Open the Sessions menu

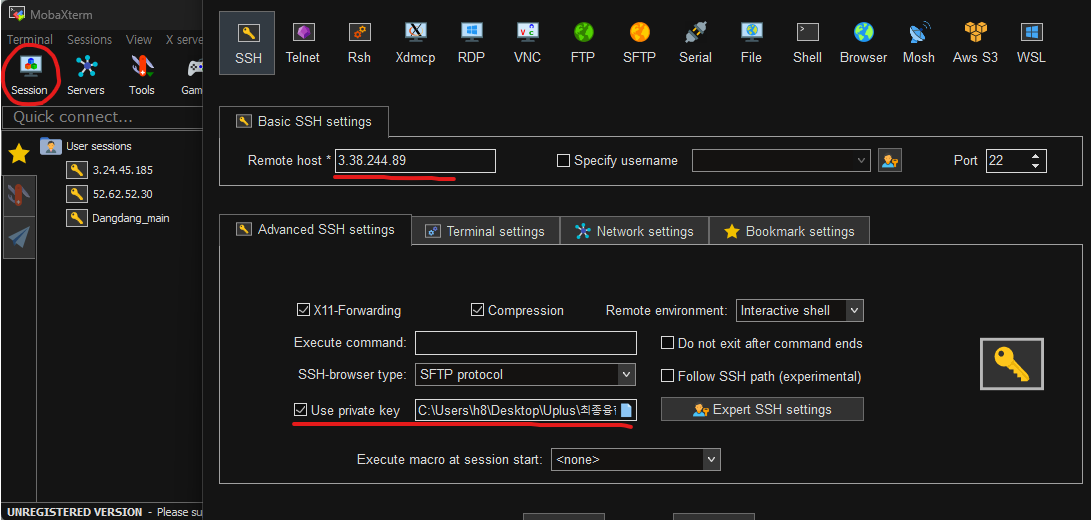click(89, 40)
